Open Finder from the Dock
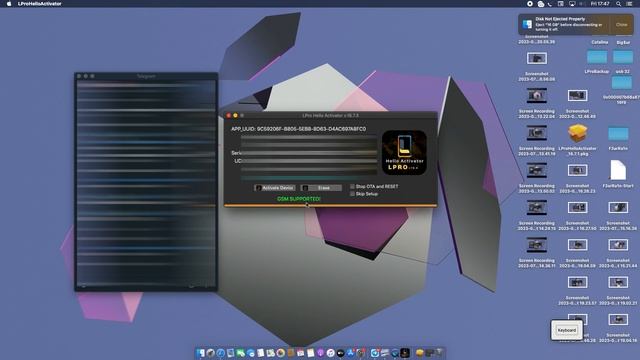 201,353
